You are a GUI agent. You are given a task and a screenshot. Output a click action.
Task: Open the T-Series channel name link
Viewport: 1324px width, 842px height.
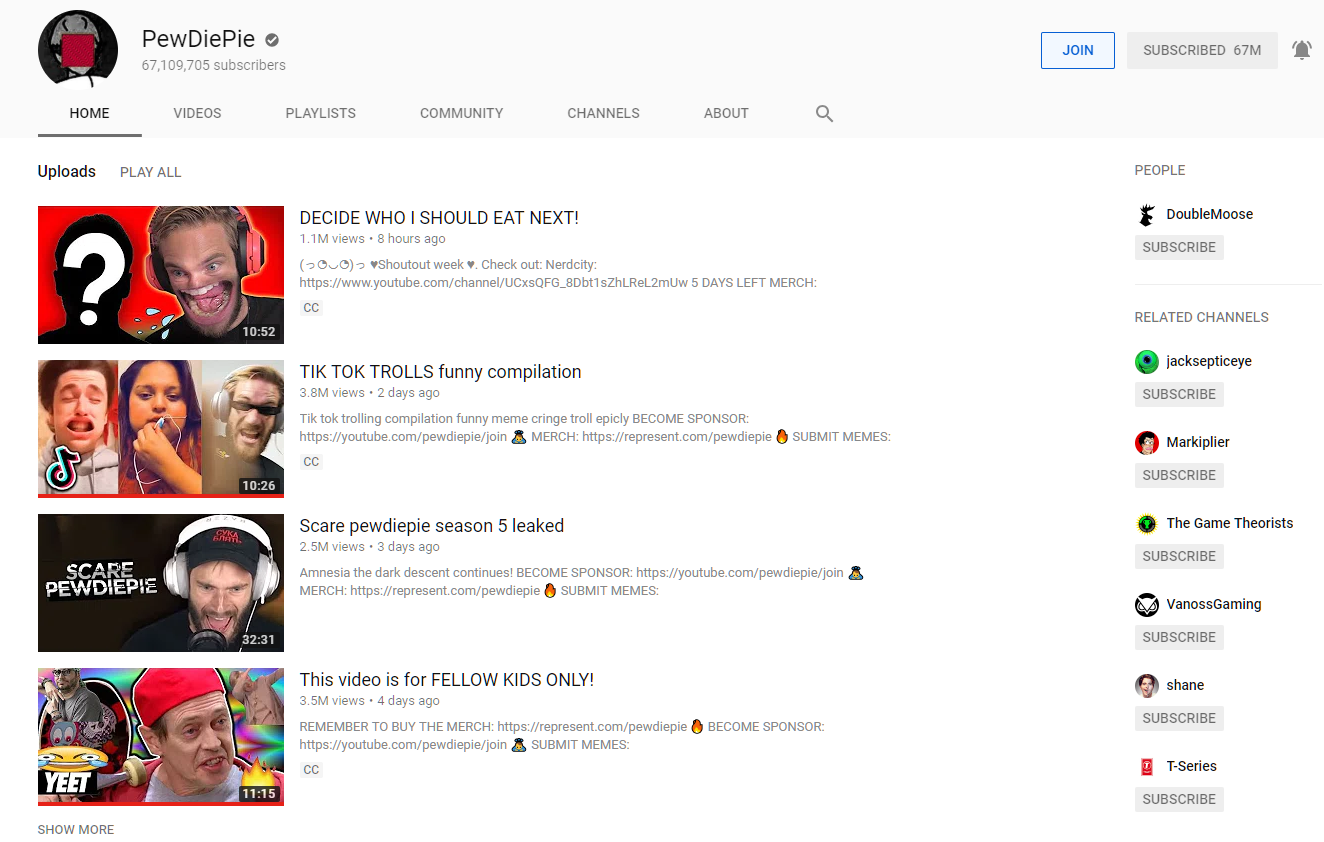[1192, 766]
